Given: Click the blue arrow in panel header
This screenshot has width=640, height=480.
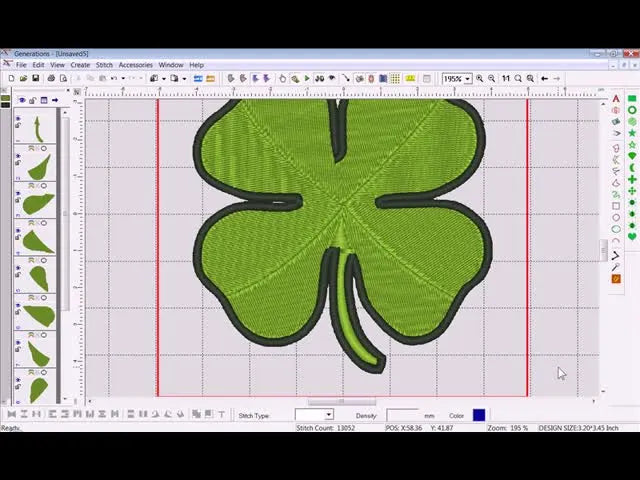Looking at the screenshot, I should pyautogui.click(x=55, y=100).
